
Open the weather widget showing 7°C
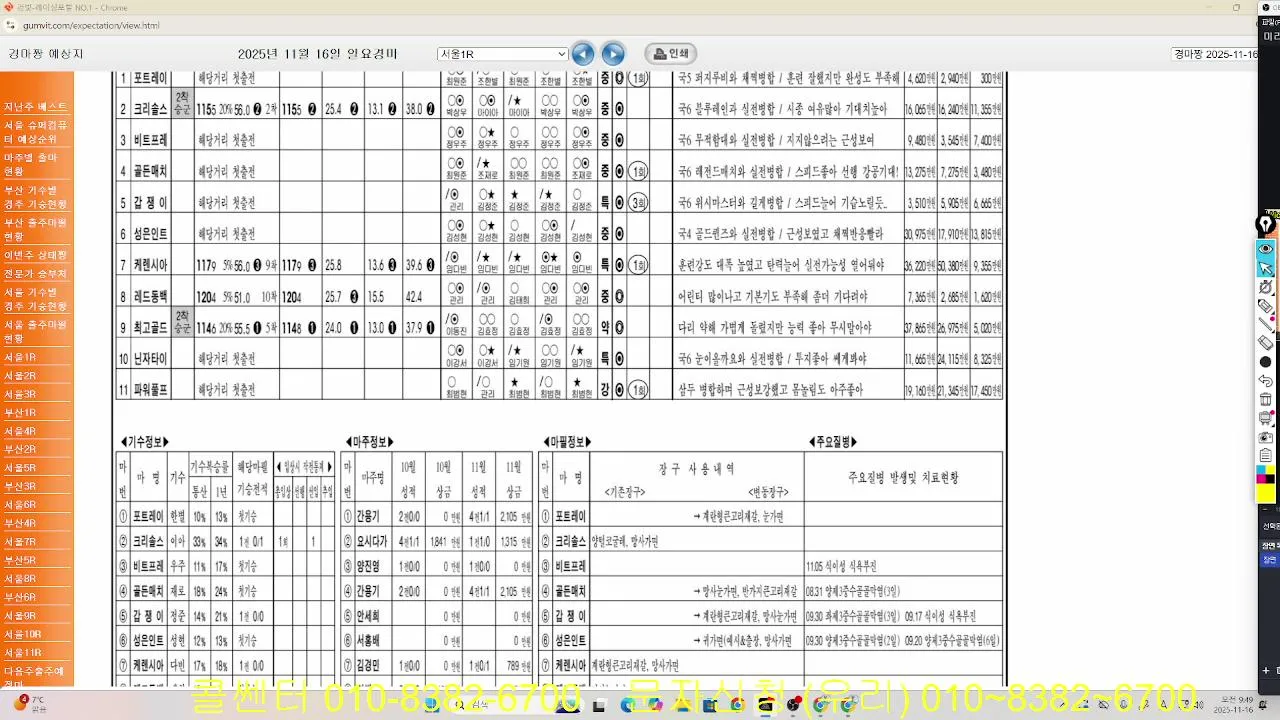pos(30,703)
